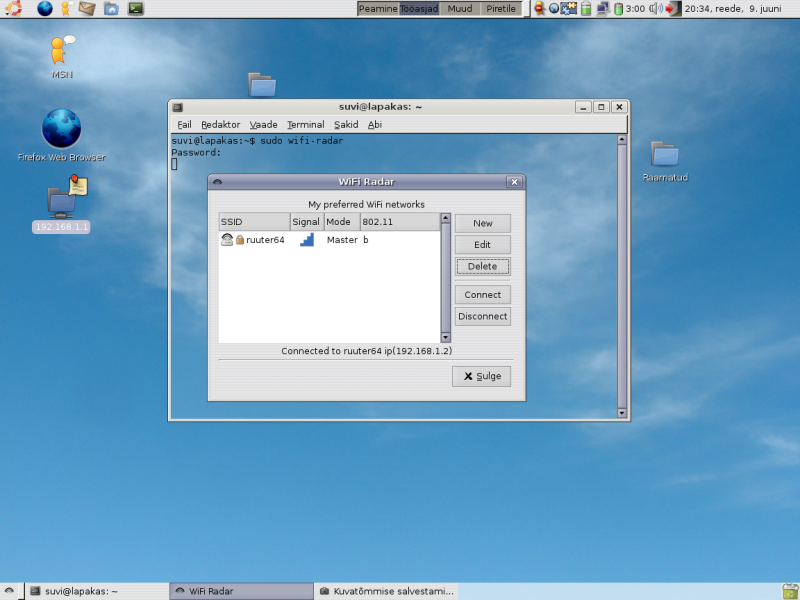
Task: Click the Sulge button to close dialog
Action: coord(481,376)
